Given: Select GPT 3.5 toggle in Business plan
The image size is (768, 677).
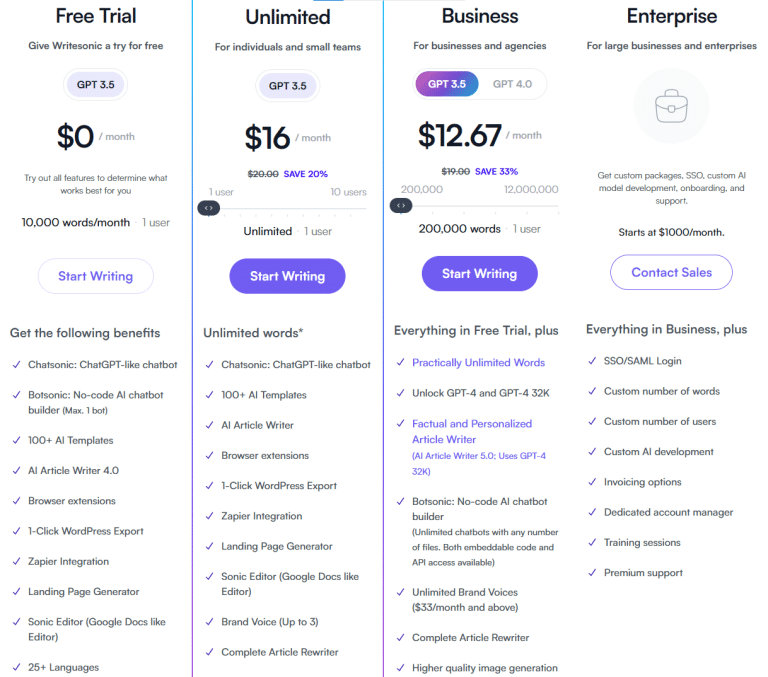Looking at the screenshot, I should pos(447,84).
